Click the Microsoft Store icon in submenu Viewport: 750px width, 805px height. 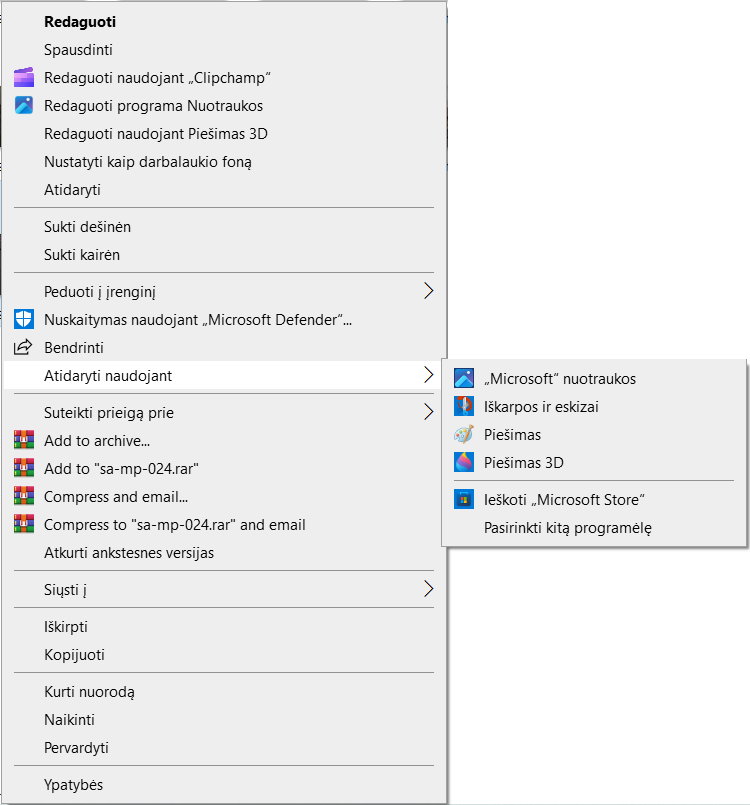coord(464,499)
